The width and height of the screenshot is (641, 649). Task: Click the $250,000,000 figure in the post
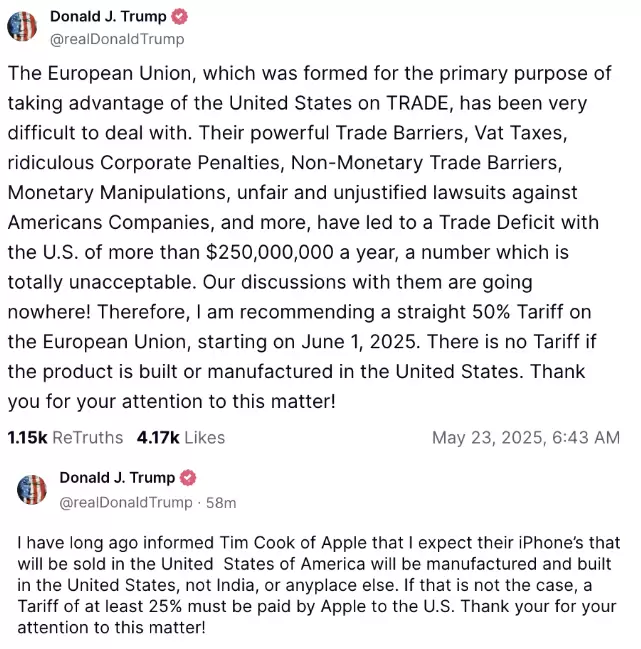269,252
